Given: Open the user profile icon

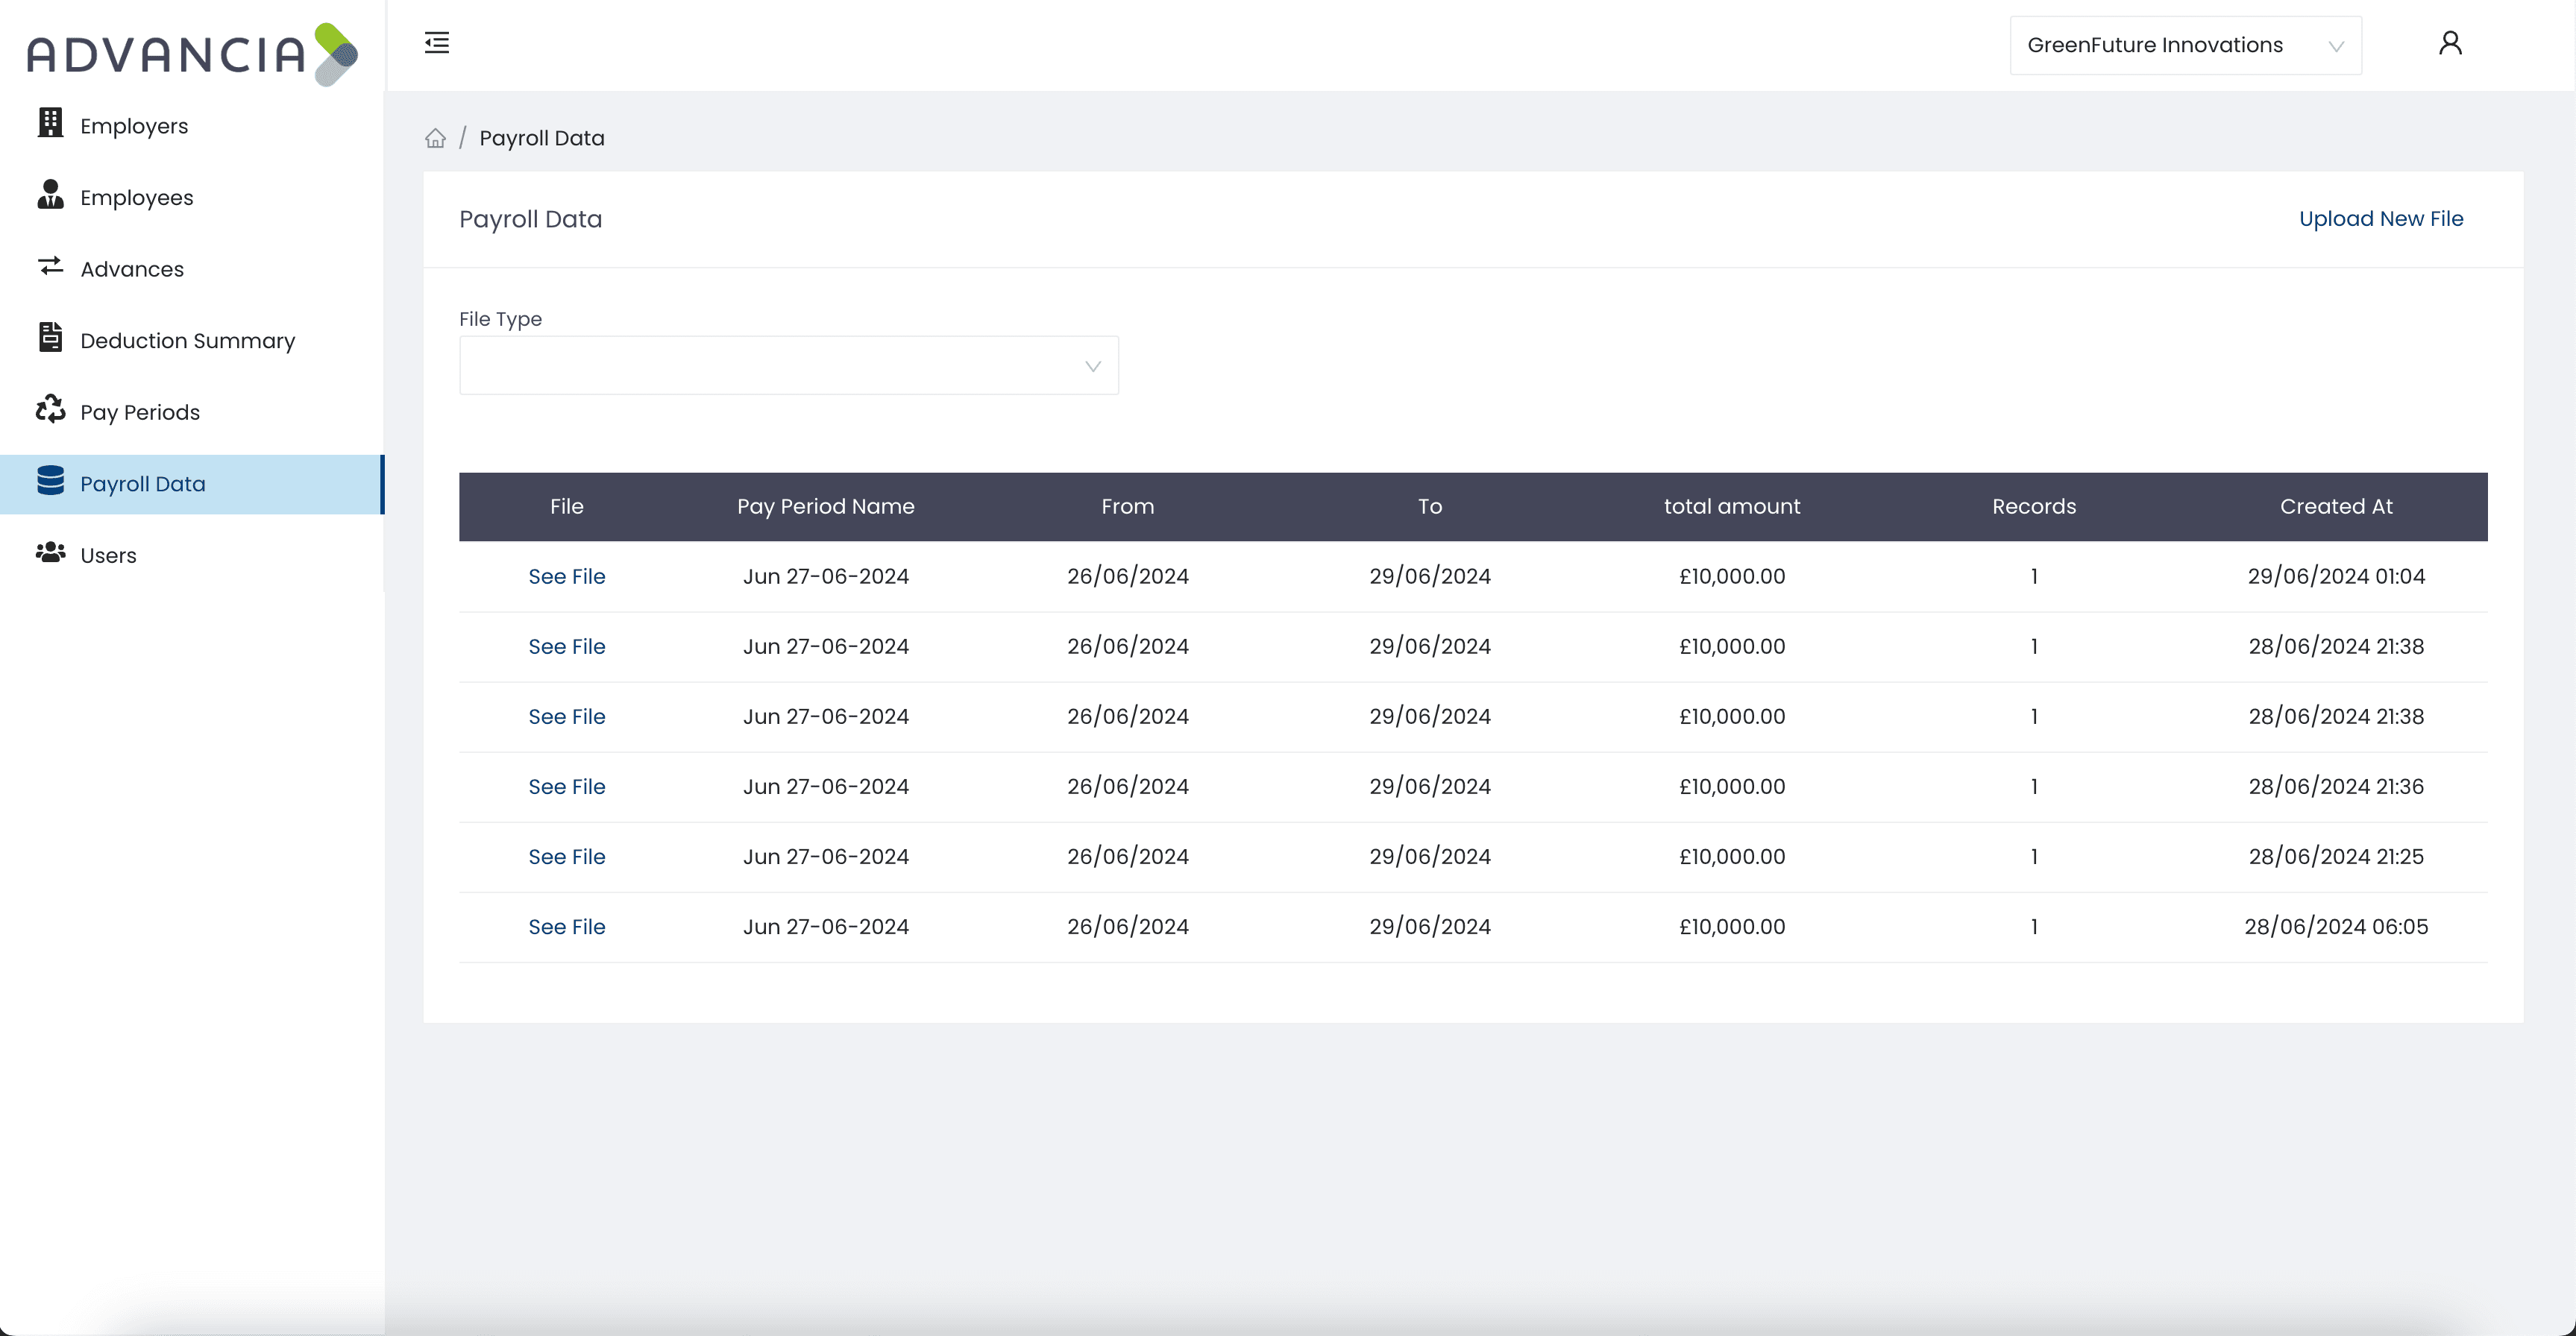Looking at the screenshot, I should coord(2450,43).
